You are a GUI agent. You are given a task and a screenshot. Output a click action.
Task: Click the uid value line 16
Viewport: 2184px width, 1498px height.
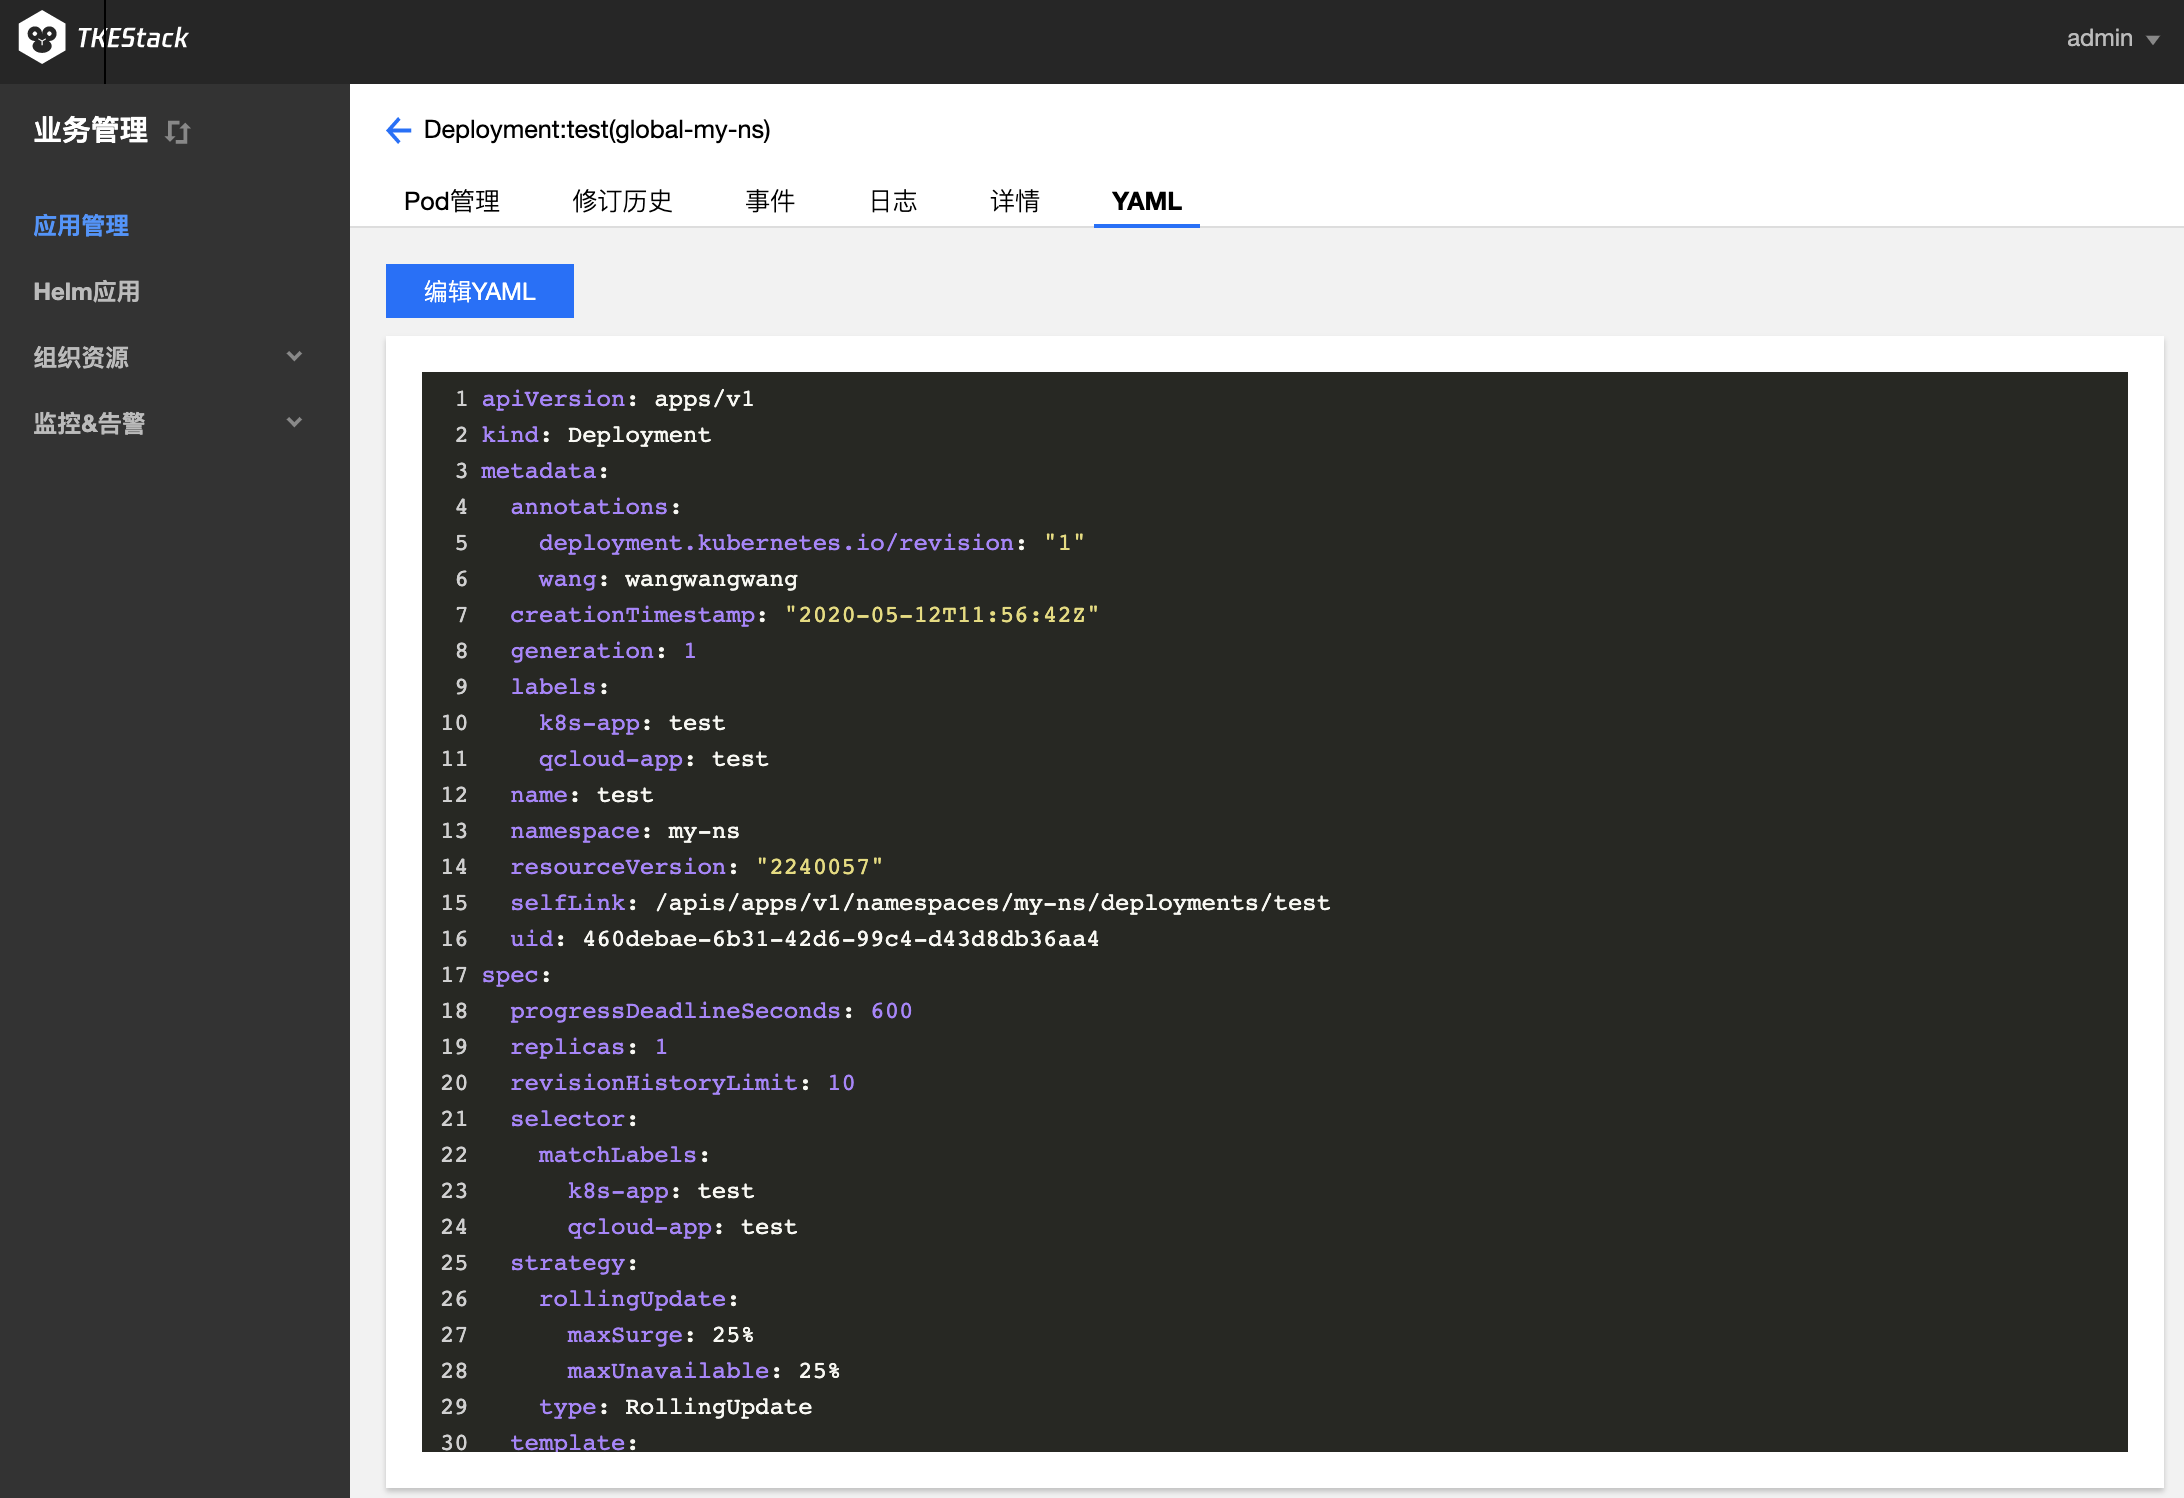click(x=841, y=939)
